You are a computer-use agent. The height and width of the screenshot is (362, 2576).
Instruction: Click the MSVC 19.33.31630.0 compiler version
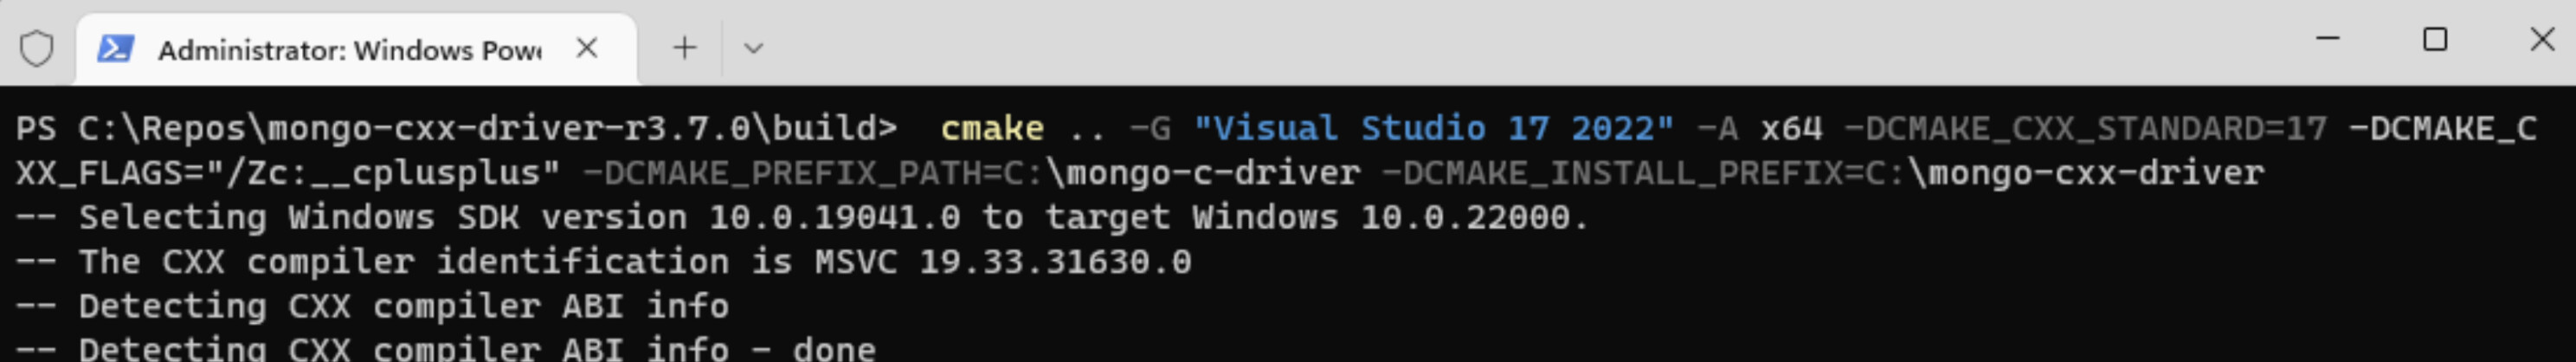tap(1002, 261)
